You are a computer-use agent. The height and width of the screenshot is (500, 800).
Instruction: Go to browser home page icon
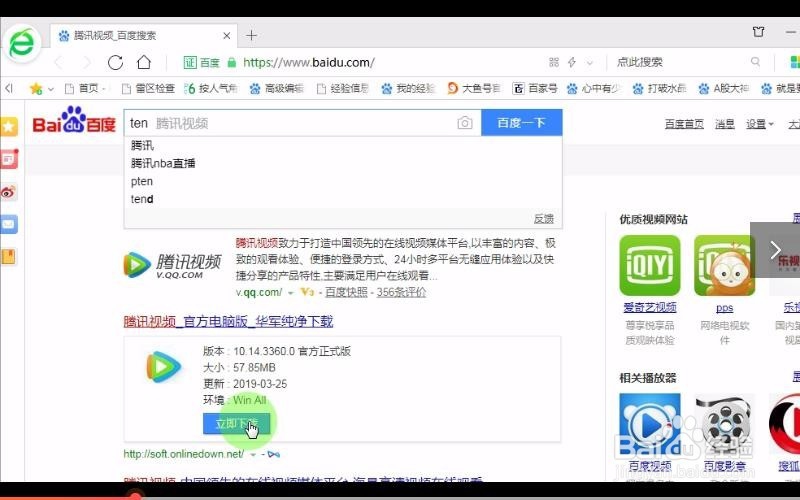[x=144, y=62]
